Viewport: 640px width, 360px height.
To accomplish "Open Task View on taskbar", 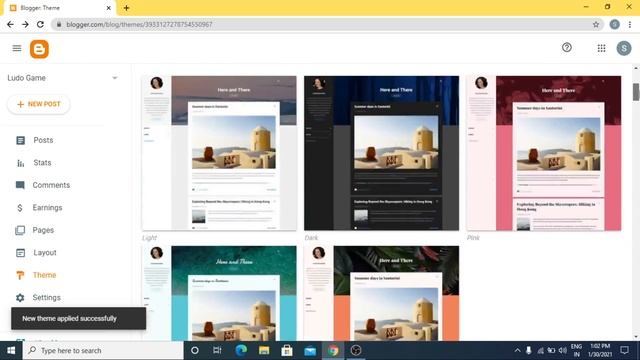I will tap(217, 351).
